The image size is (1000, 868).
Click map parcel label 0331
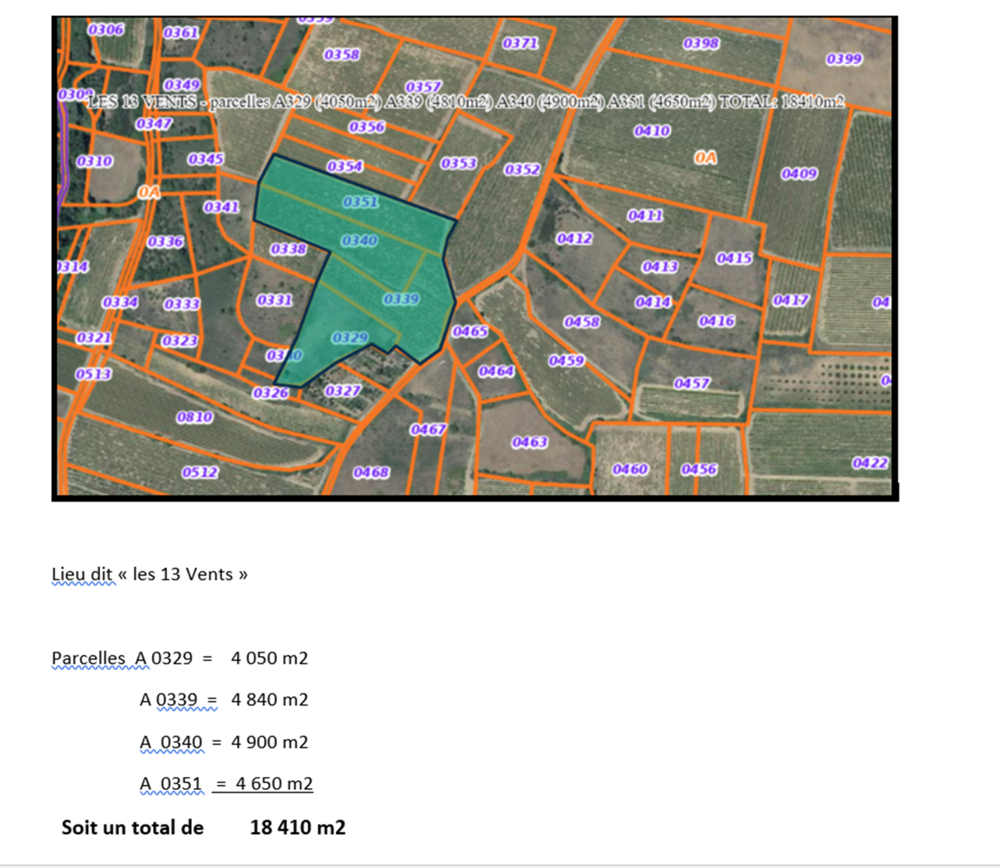click(275, 300)
